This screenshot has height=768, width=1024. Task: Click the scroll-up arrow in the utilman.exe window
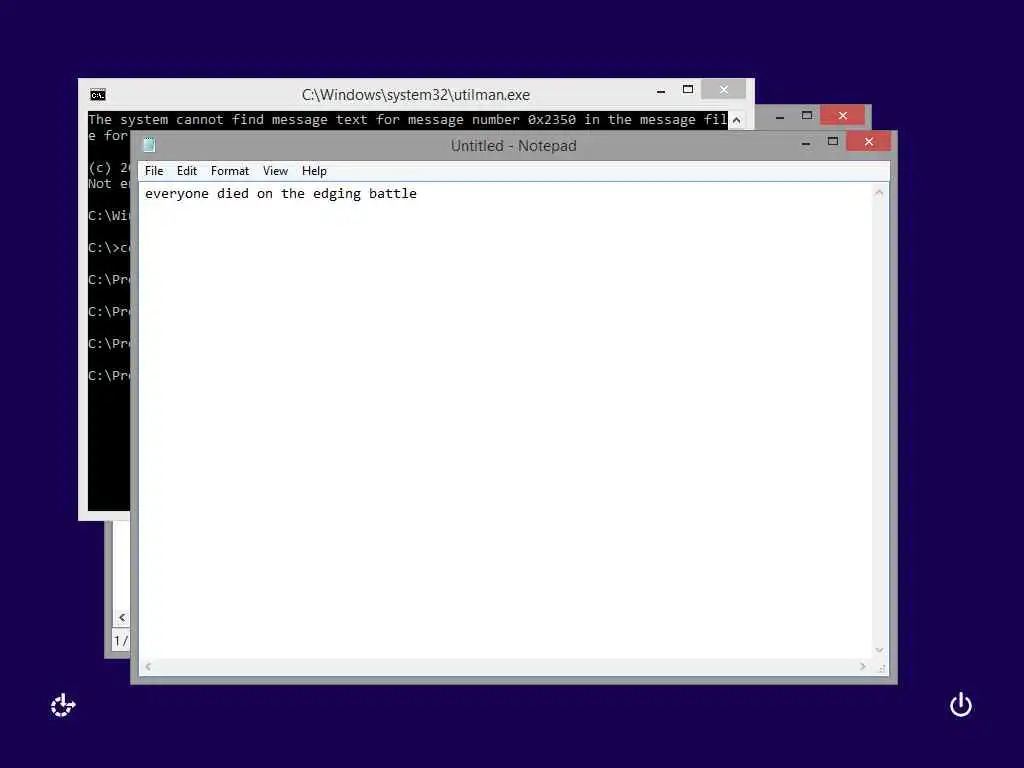737,120
